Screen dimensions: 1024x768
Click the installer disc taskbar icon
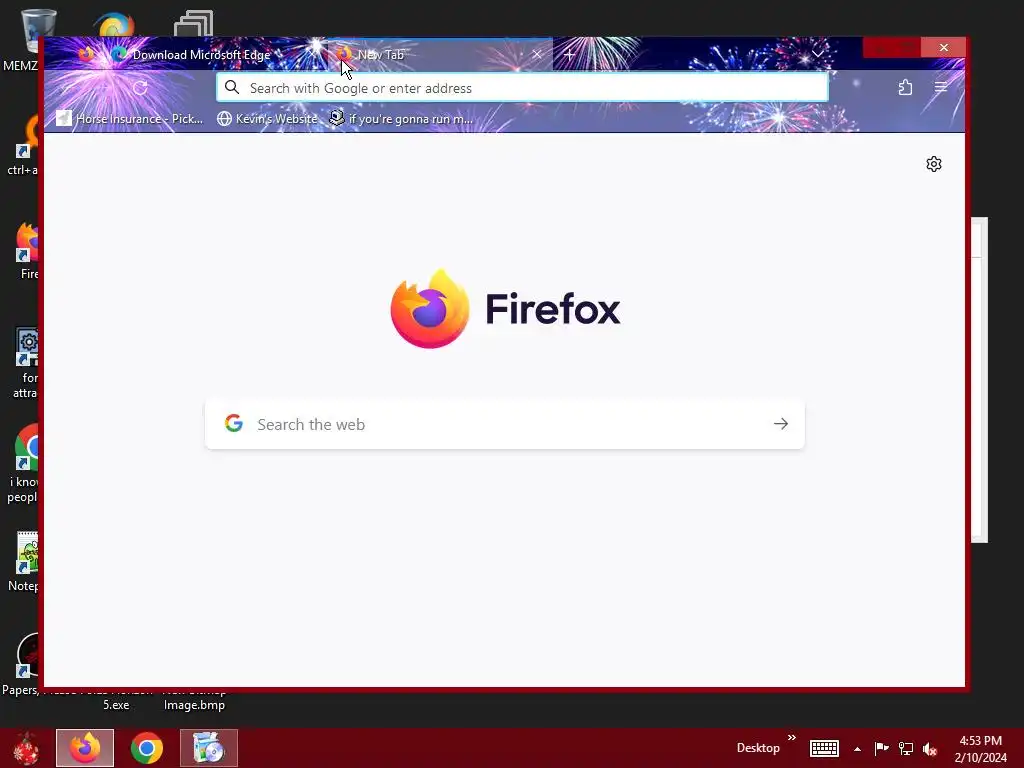point(209,748)
